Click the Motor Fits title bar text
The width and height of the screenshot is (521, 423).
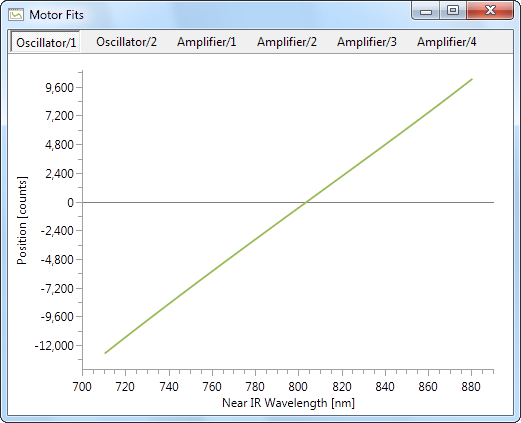(x=56, y=15)
